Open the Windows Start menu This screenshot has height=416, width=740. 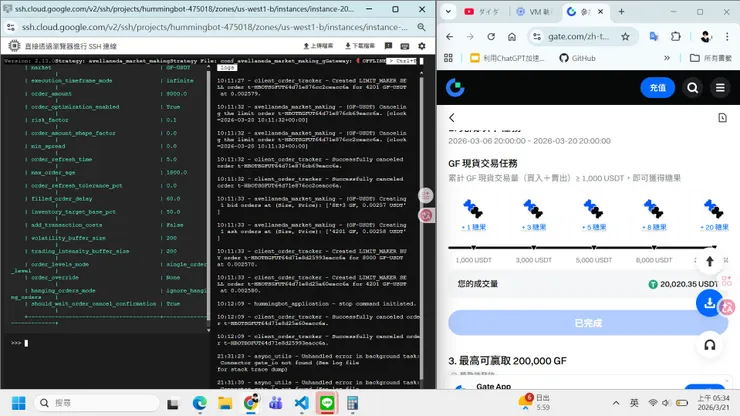[x=19, y=403]
